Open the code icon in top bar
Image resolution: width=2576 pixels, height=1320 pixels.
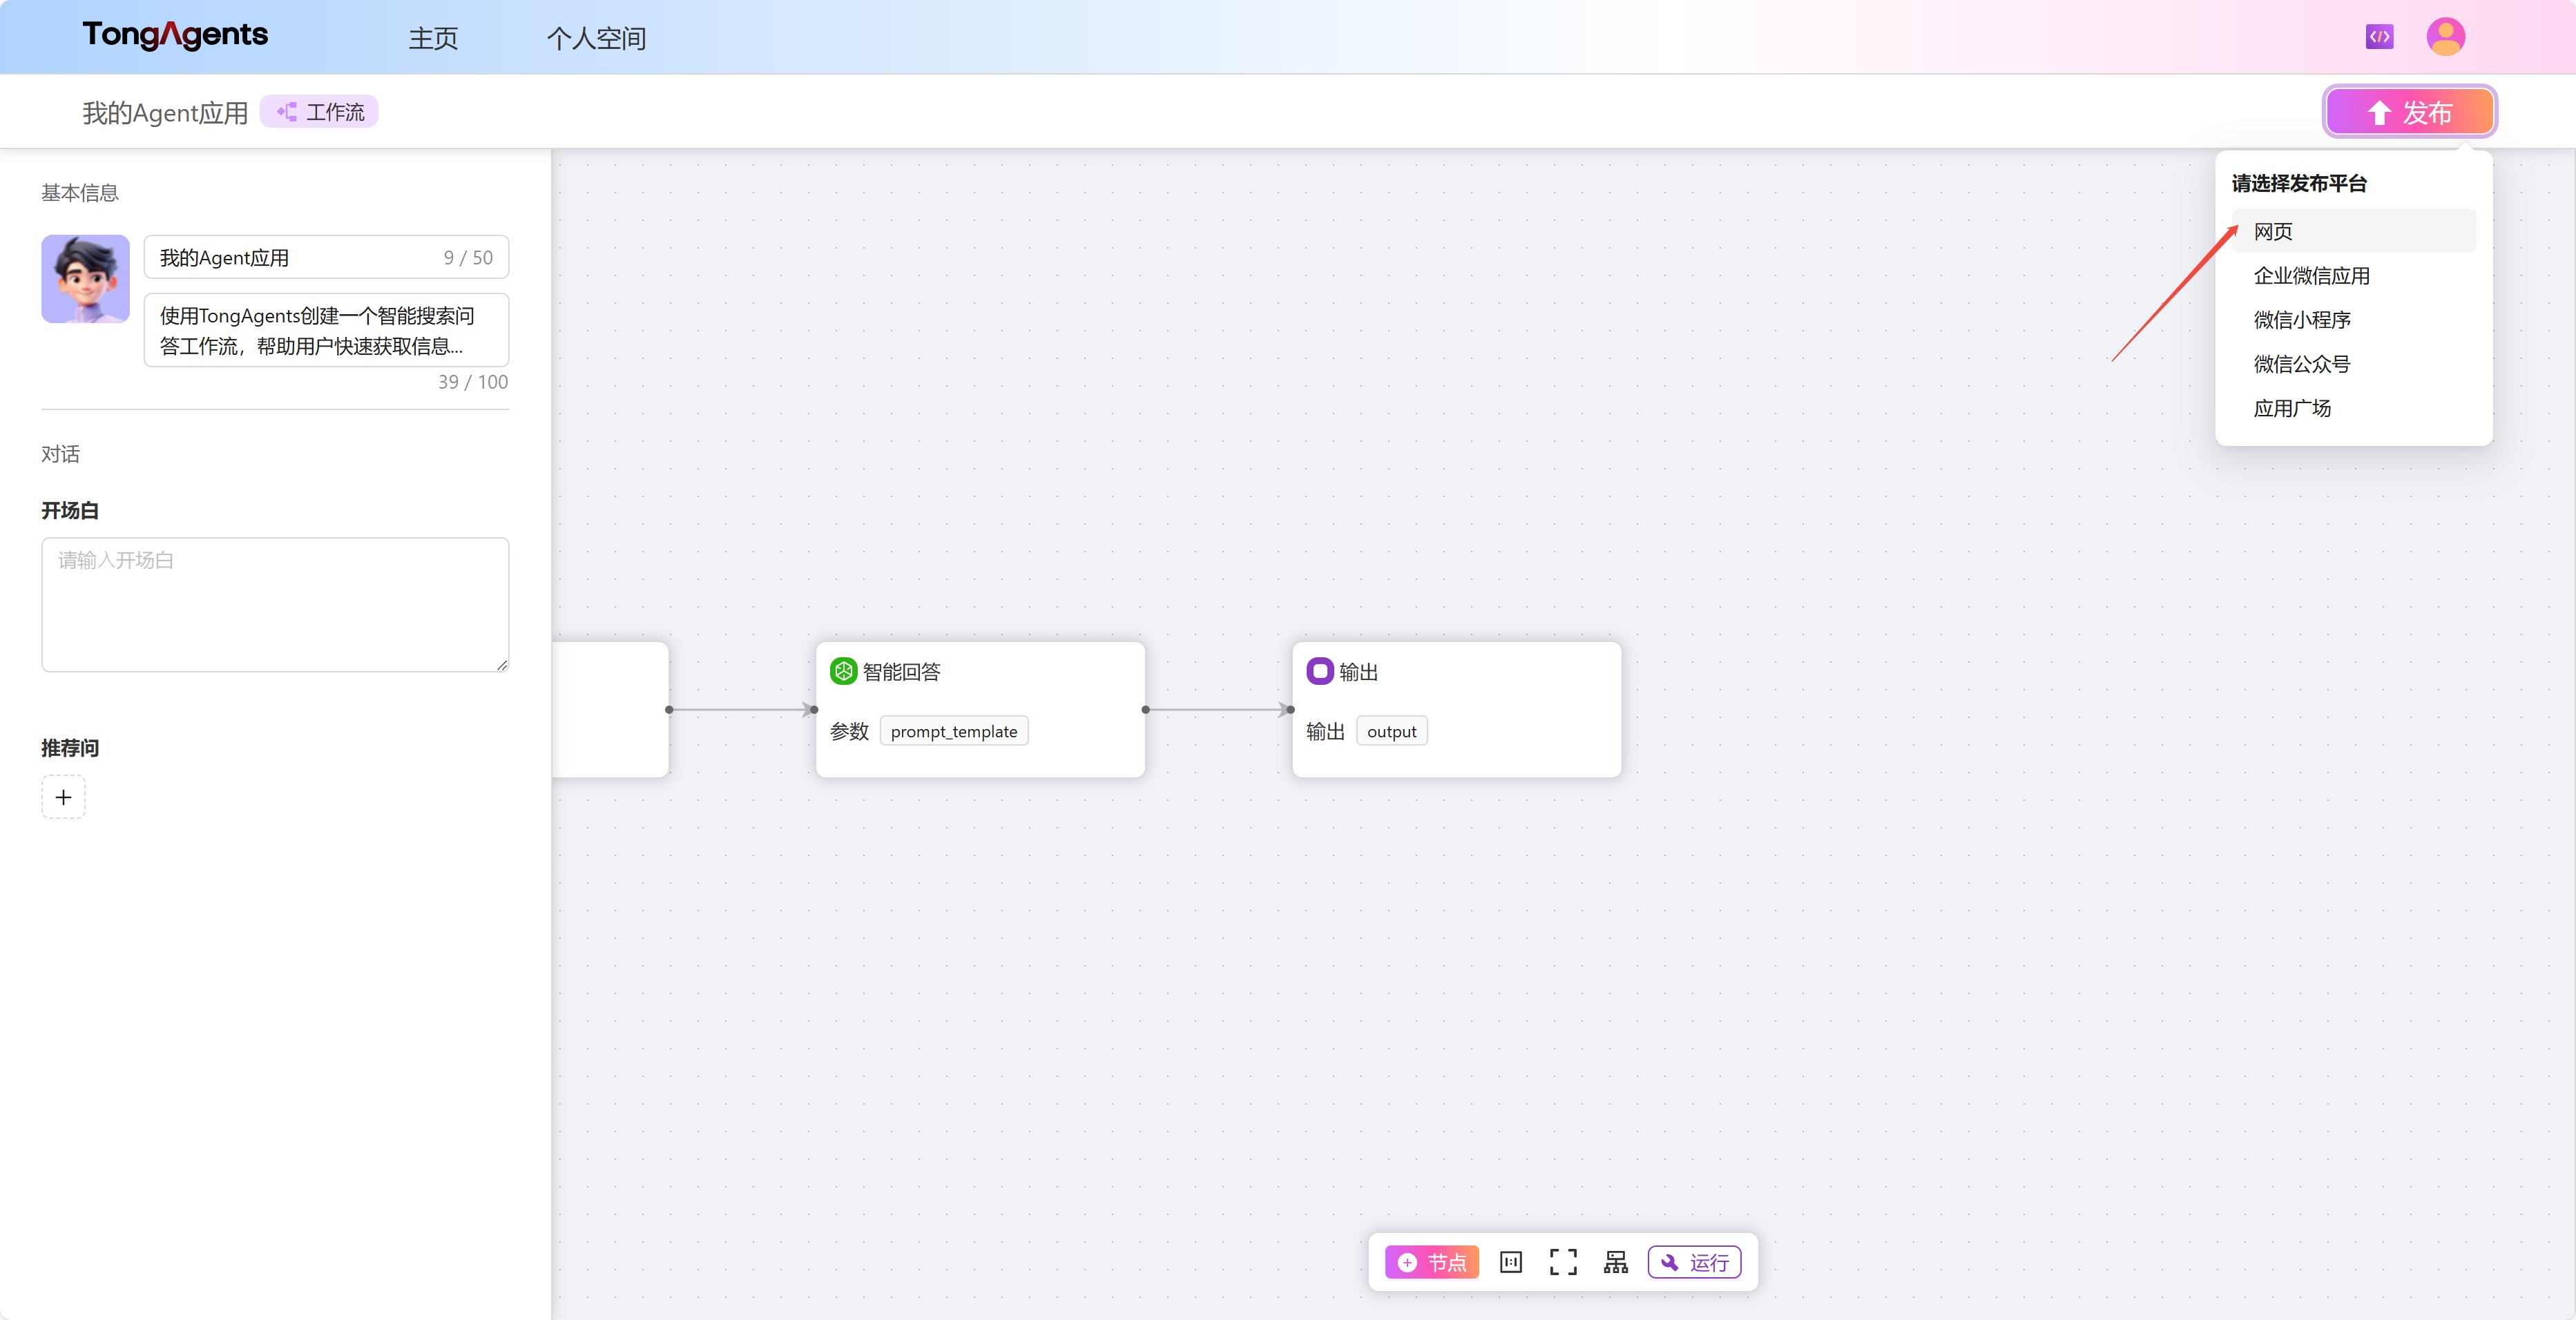2379,37
